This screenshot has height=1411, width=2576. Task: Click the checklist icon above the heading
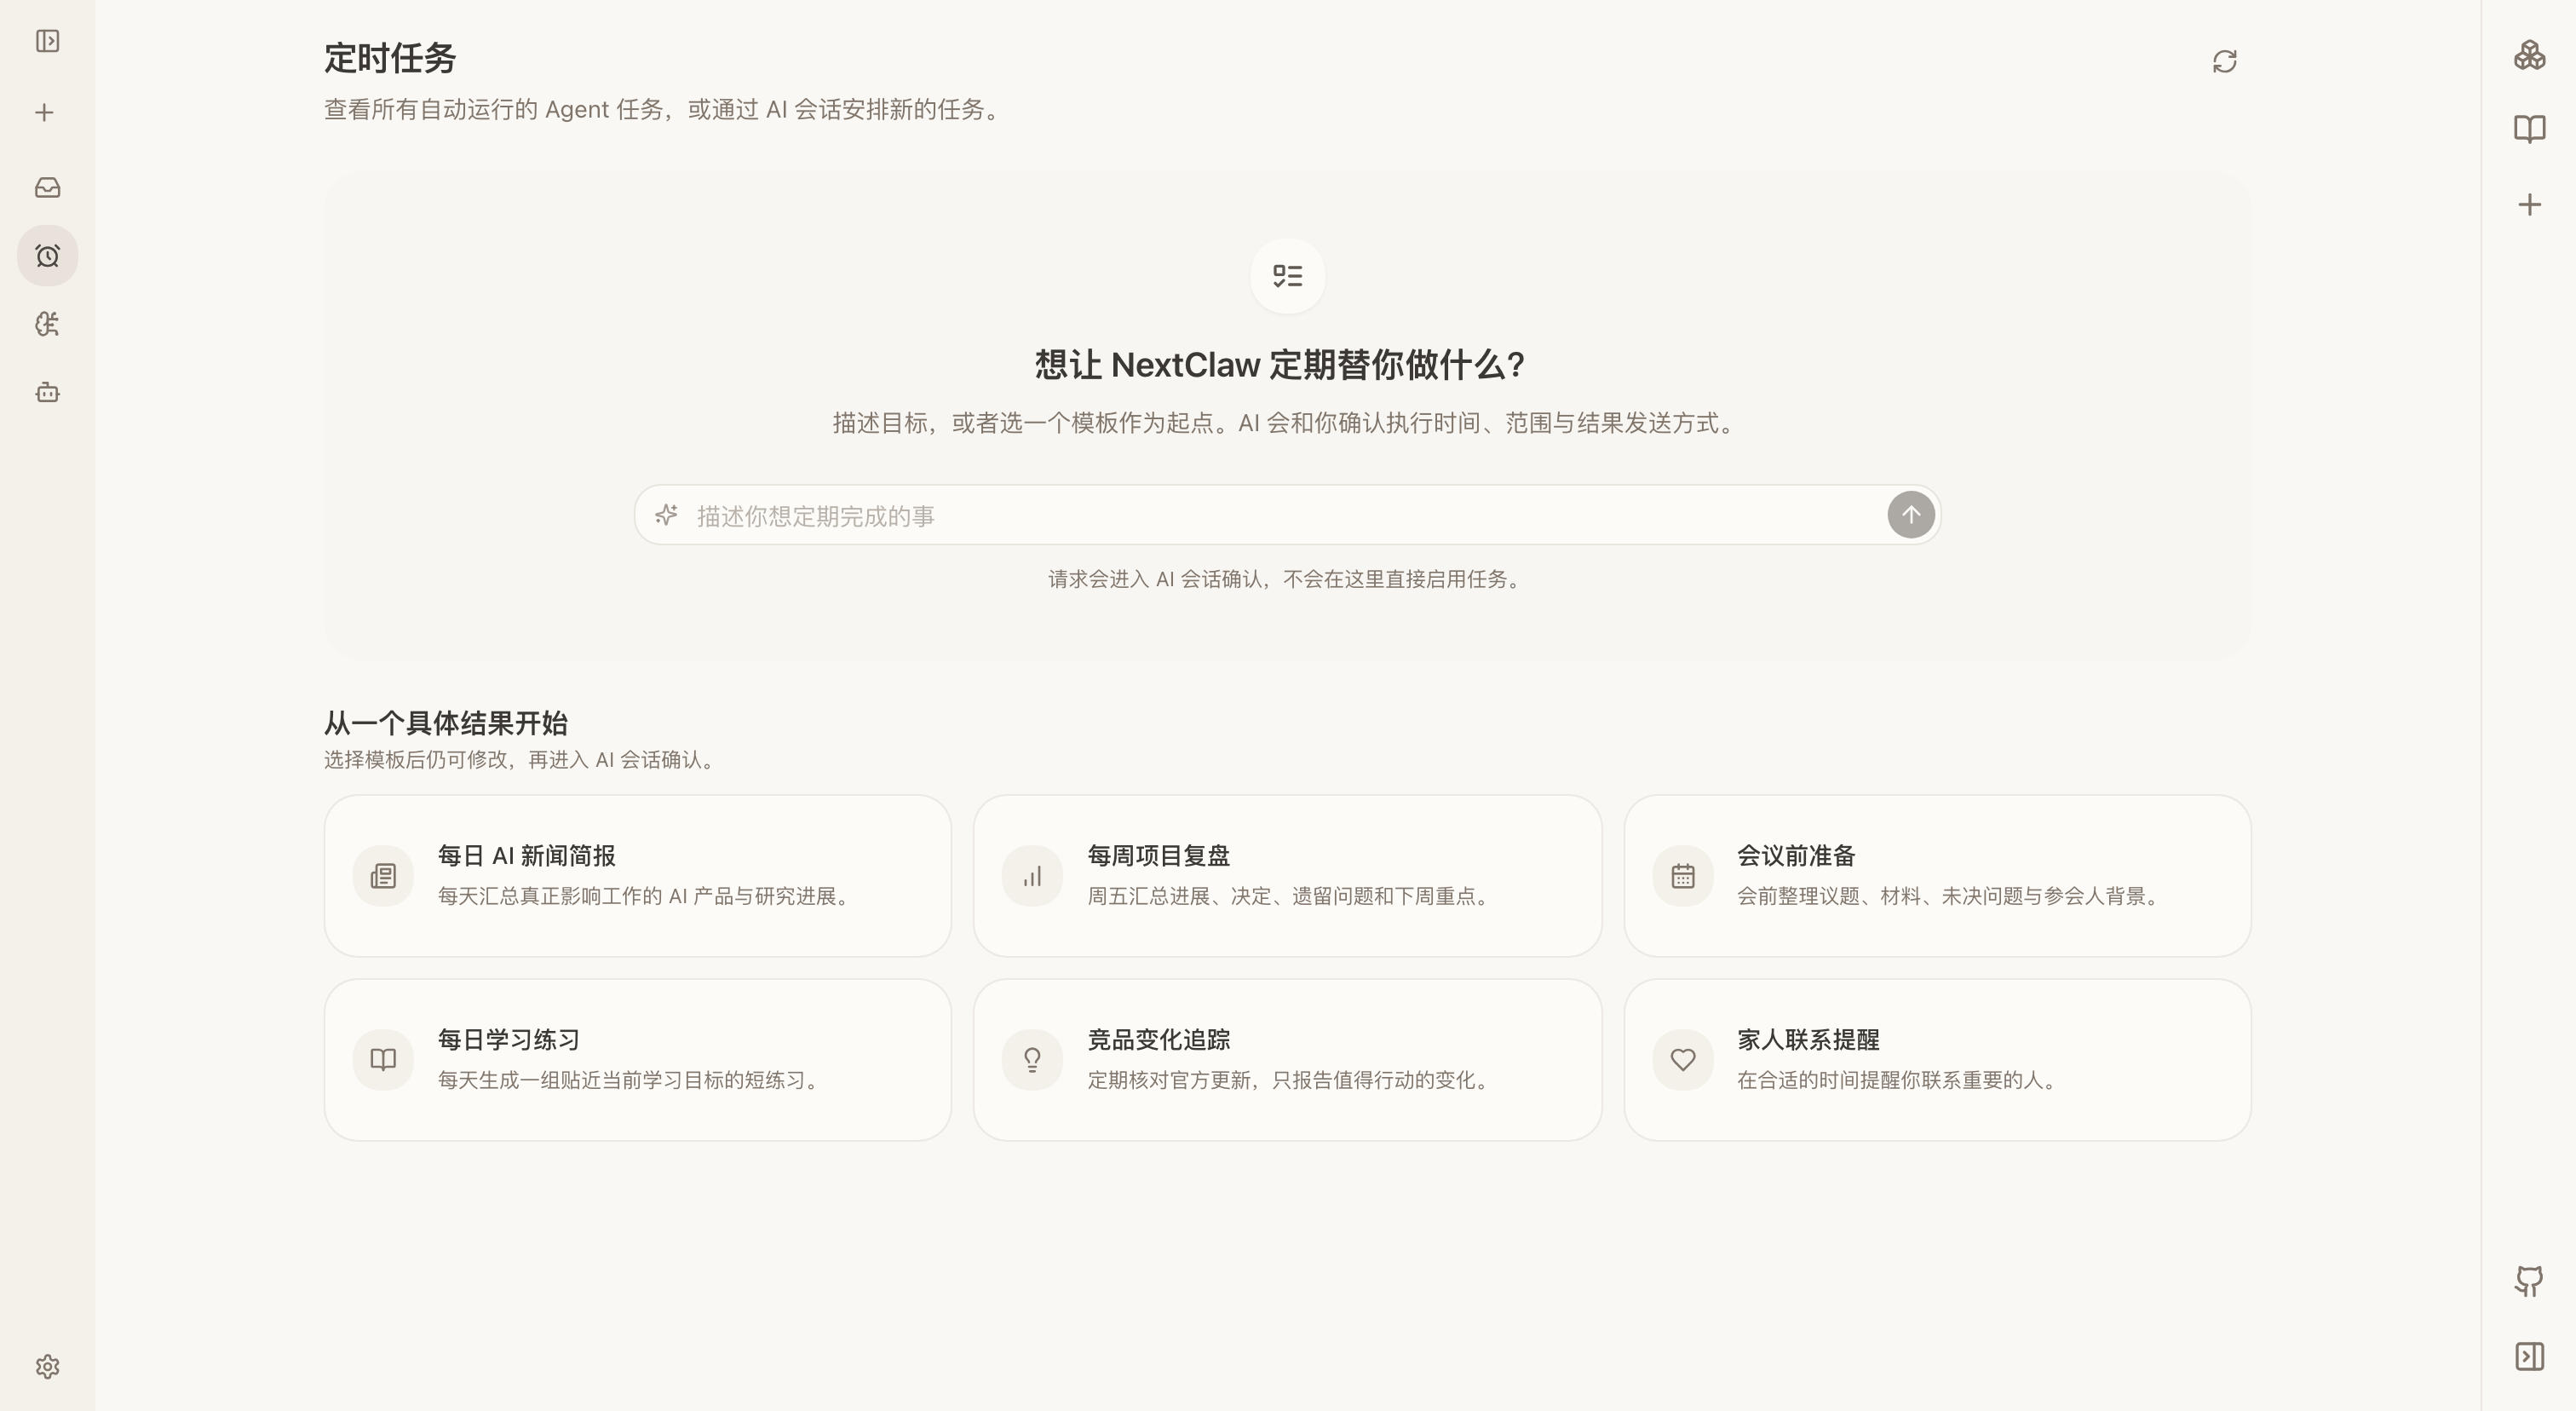(x=1287, y=276)
